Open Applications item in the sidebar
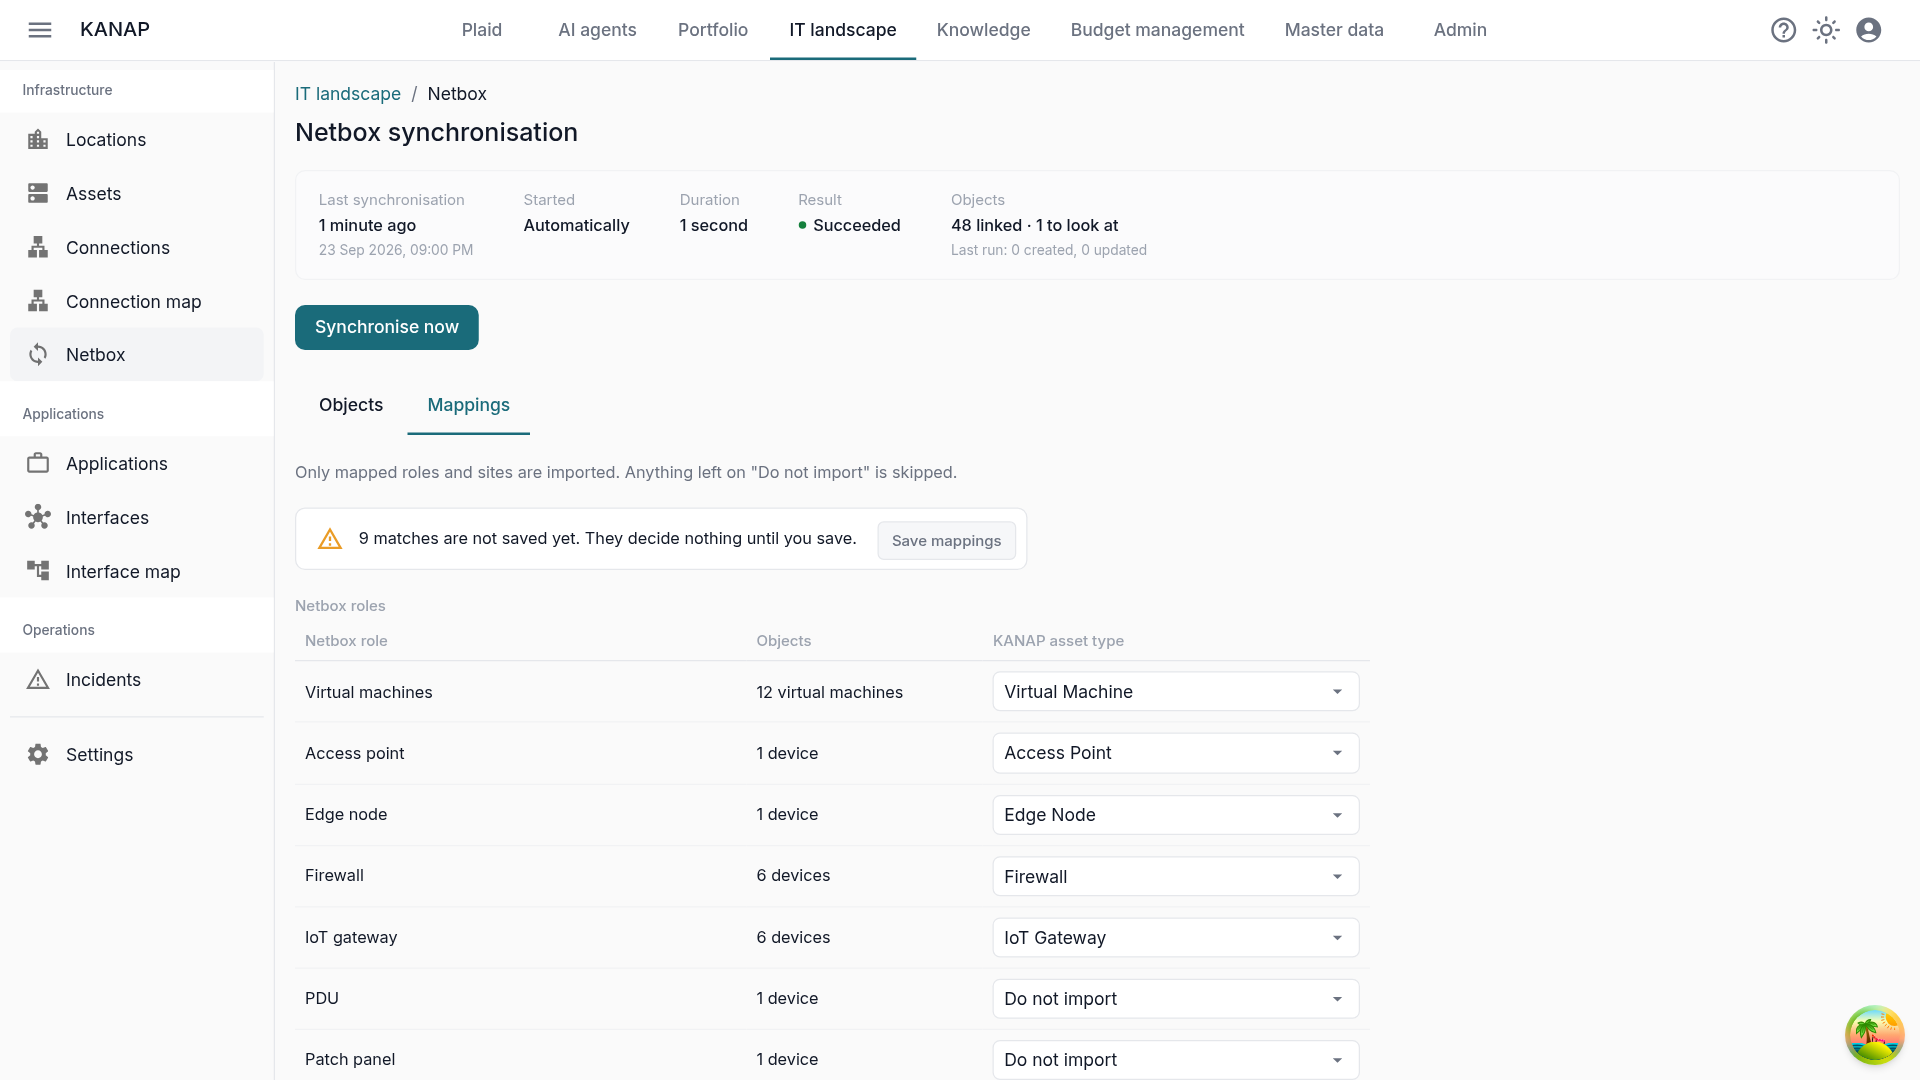Screen dimensions: 1920x1080 tap(137, 464)
